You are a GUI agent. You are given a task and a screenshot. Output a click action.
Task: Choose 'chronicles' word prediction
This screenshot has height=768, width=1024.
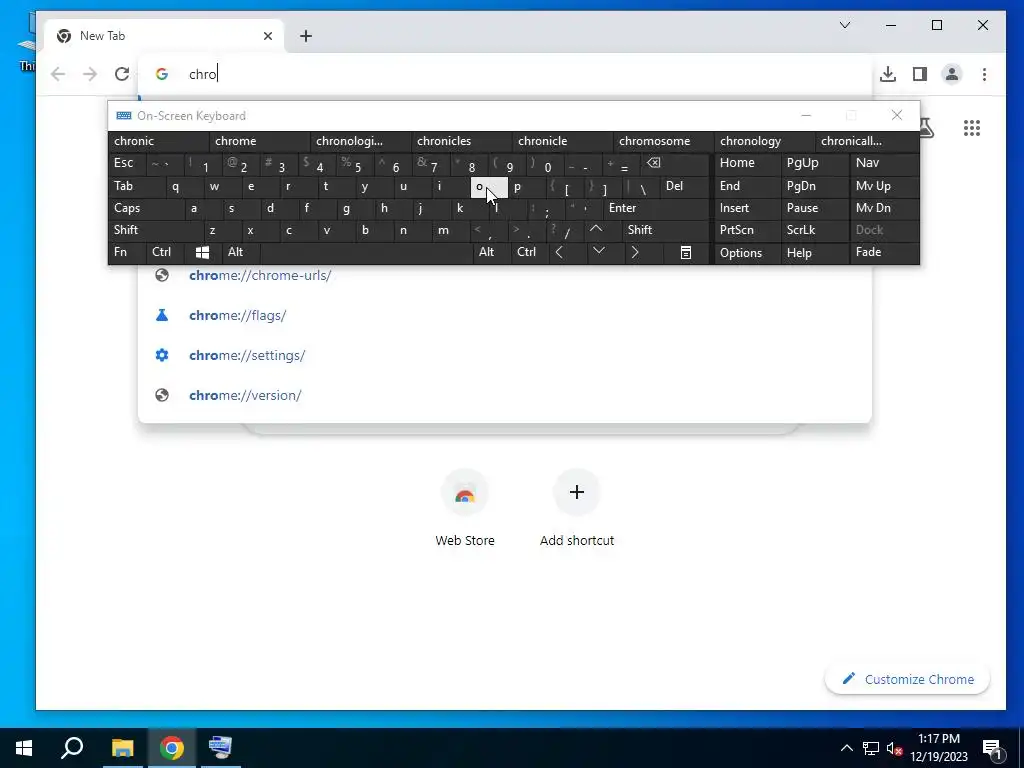pyautogui.click(x=461, y=141)
